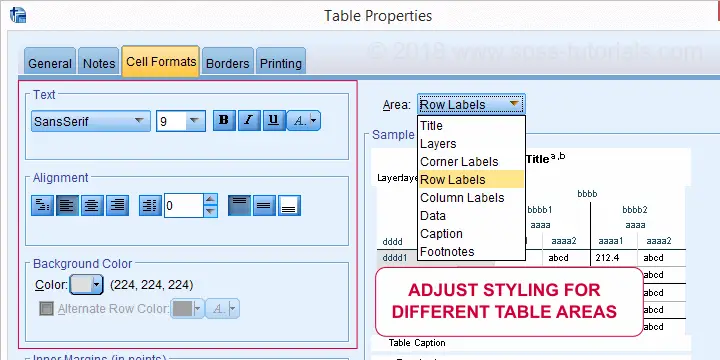Choose Data from Area list
720x360 pixels.
472,215
